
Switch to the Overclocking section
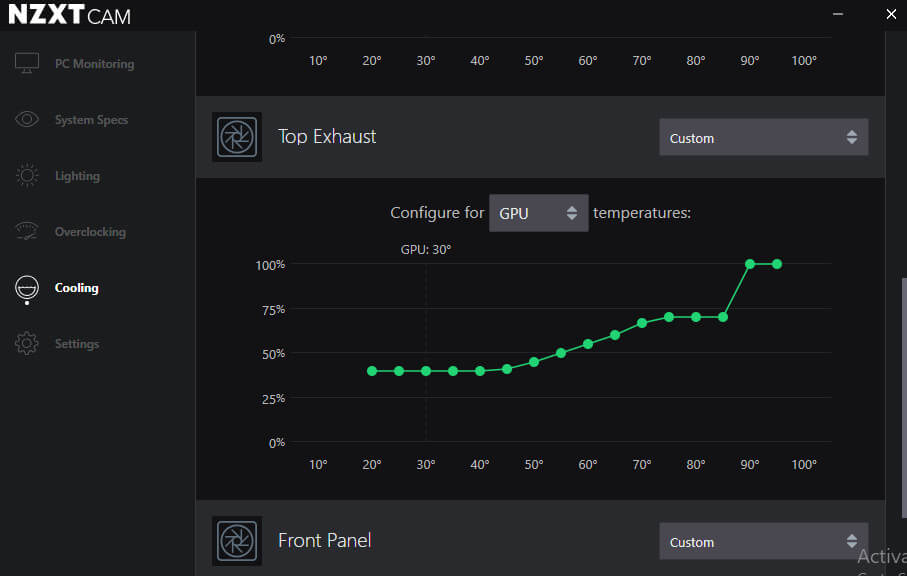point(90,232)
